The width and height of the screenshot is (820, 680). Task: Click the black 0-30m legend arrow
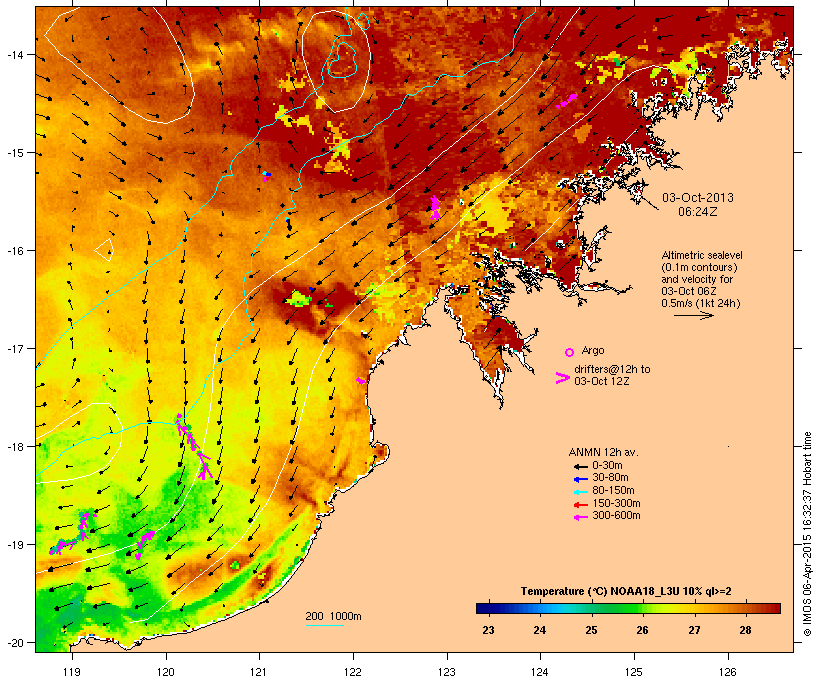coord(581,466)
